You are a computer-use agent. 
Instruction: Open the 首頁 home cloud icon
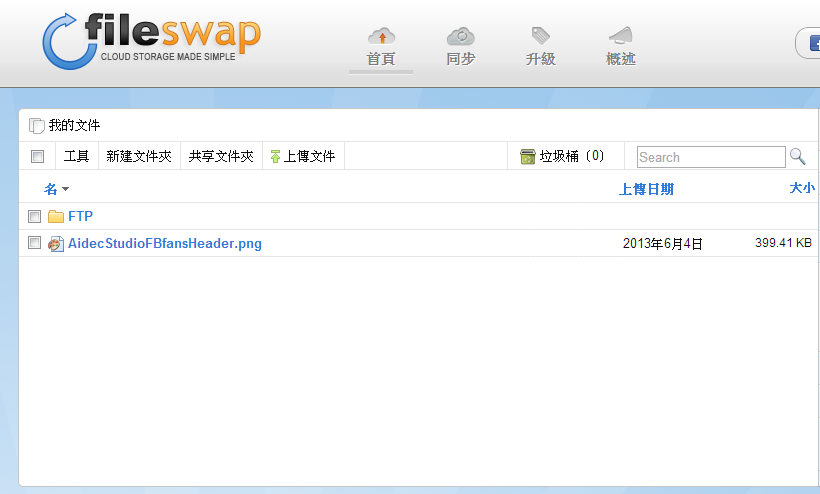point(381,37)
